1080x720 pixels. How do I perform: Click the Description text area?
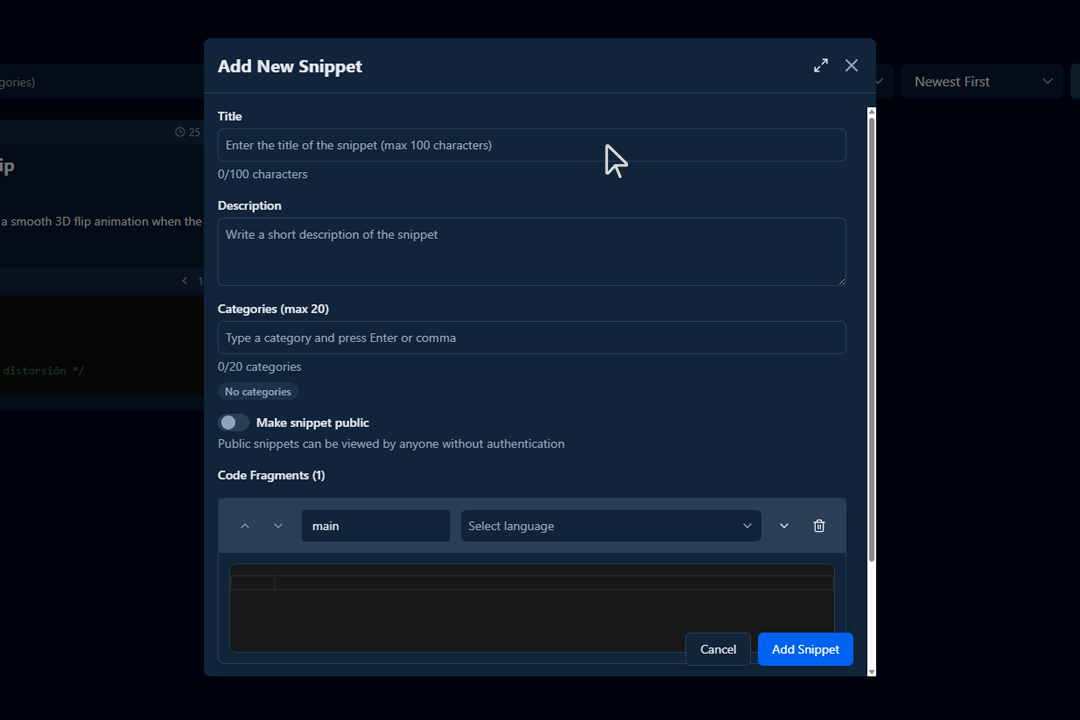coord(531,250)
